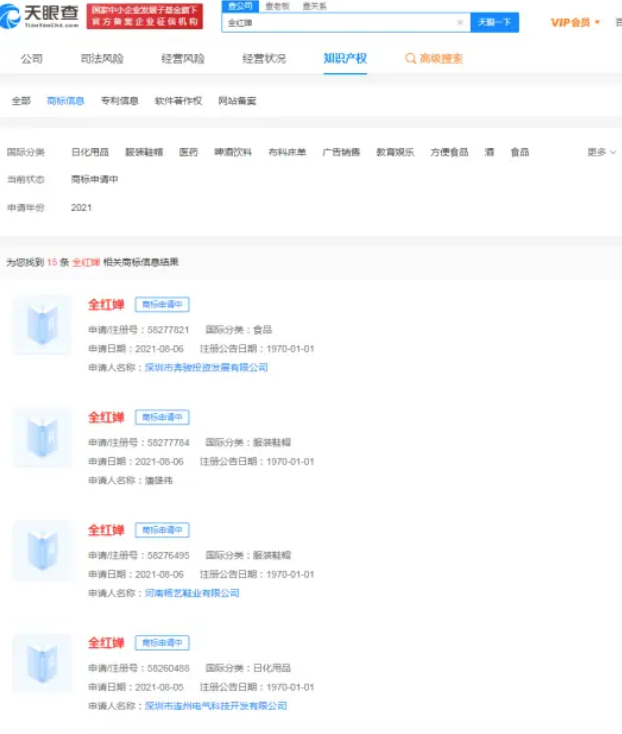The height and width of the screenshot is (734, 622).
Task: Select the 专利信息 sub-tab
Action: [x=119, y=101]
